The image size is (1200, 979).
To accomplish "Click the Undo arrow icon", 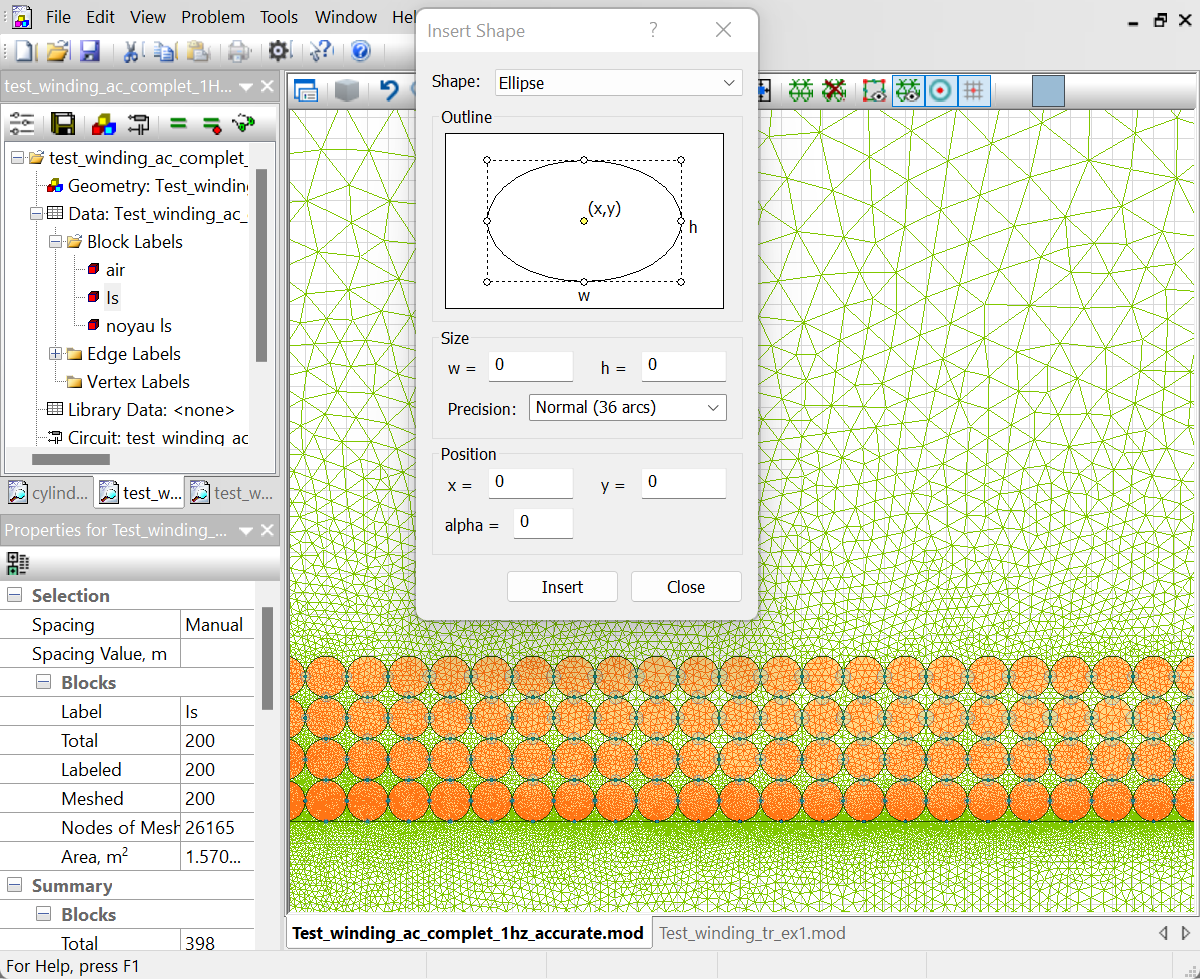I will click(390, 91).
